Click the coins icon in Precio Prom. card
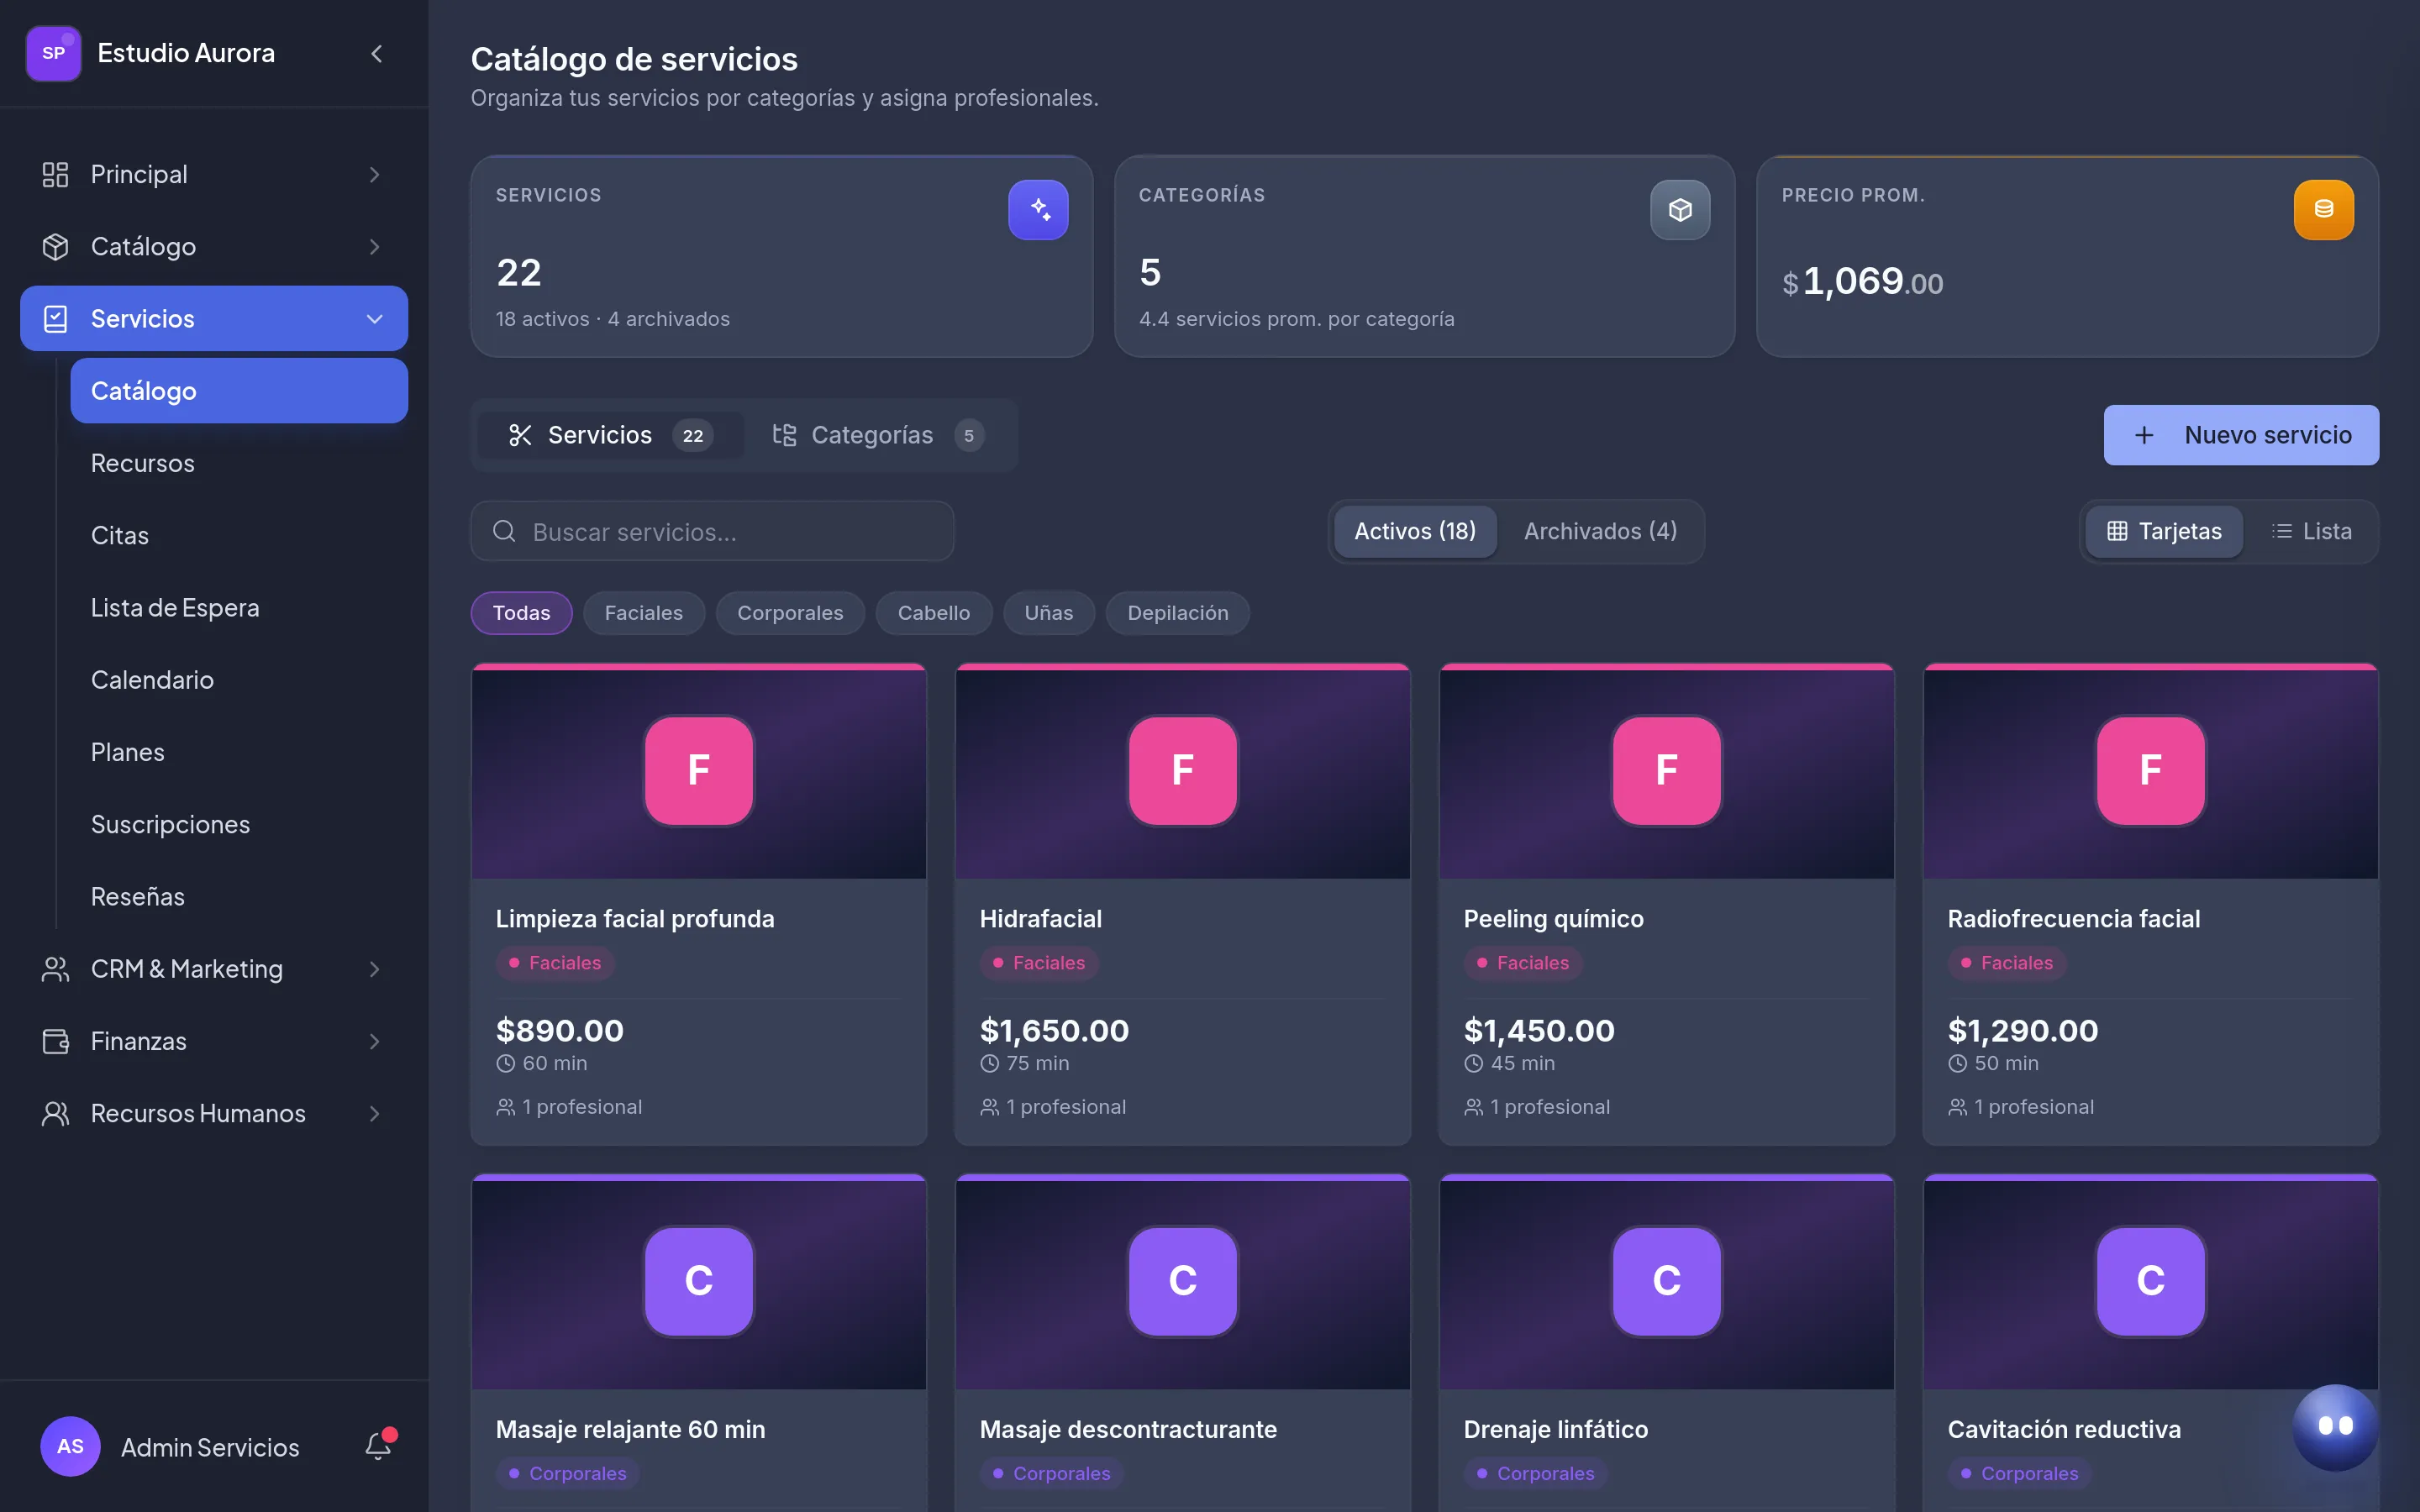This screenshot has height=1512, width=2420. [x=2323, y=210]
